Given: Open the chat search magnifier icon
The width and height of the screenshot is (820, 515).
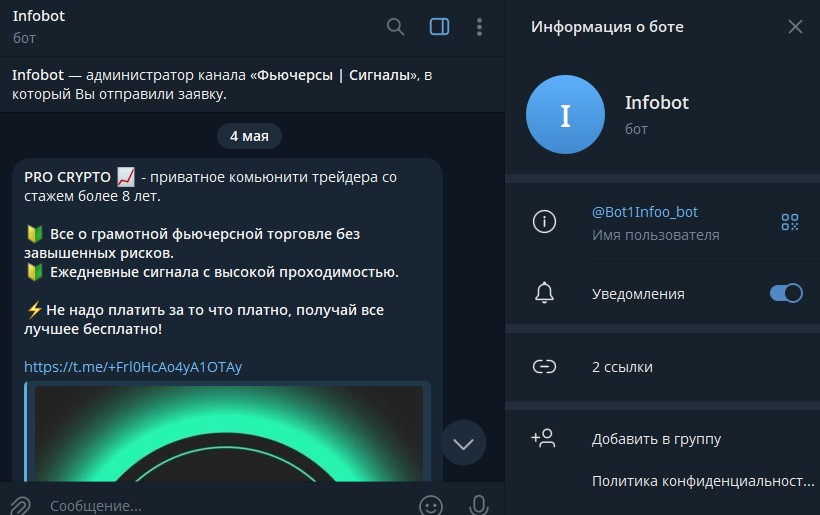Looking at the screenshot, I should pyautogui.click(x=395, y=27).
